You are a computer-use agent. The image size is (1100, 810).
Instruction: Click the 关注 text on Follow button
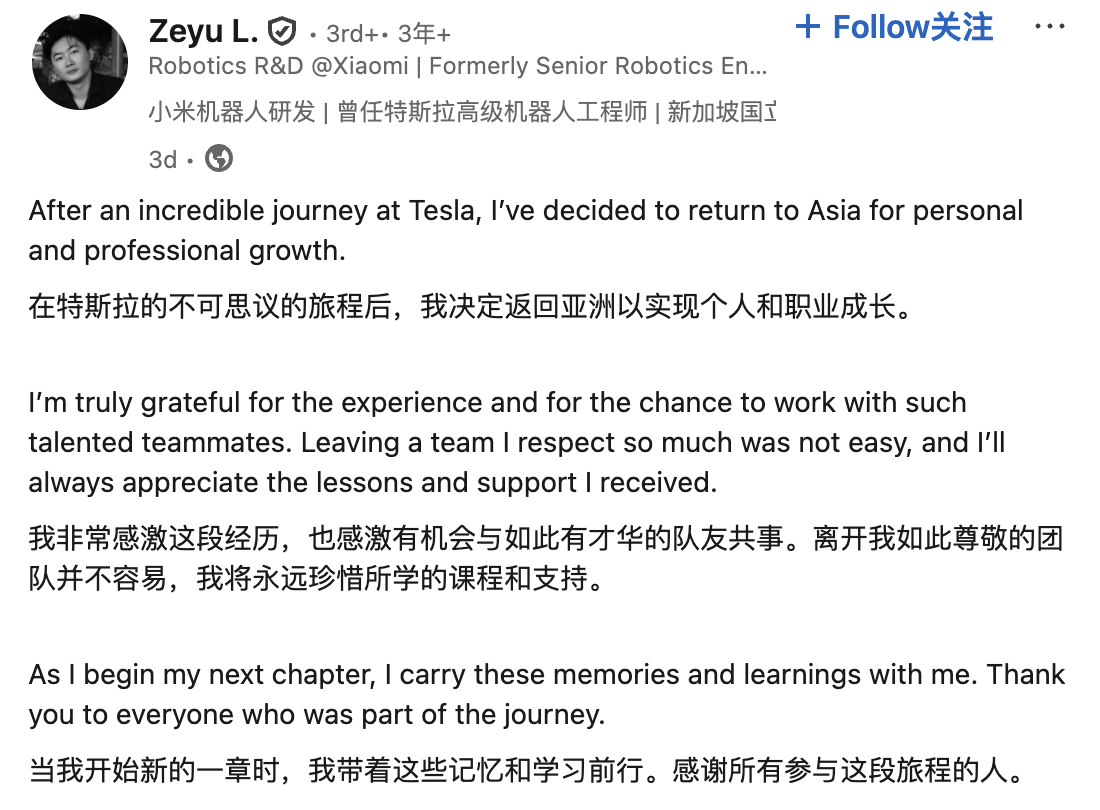[x=962, y=27]
